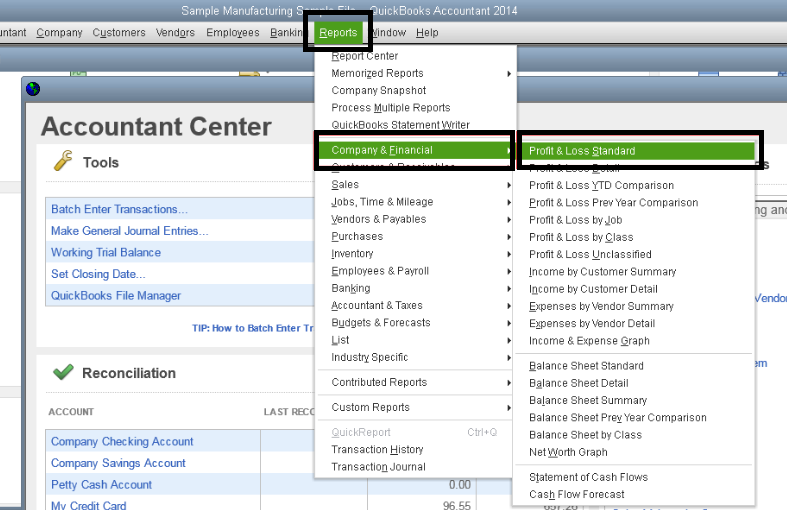Image resolution: width=787 pixels, height=510 pixels.
Task: Open the Company menu
Action: [59, 33]
